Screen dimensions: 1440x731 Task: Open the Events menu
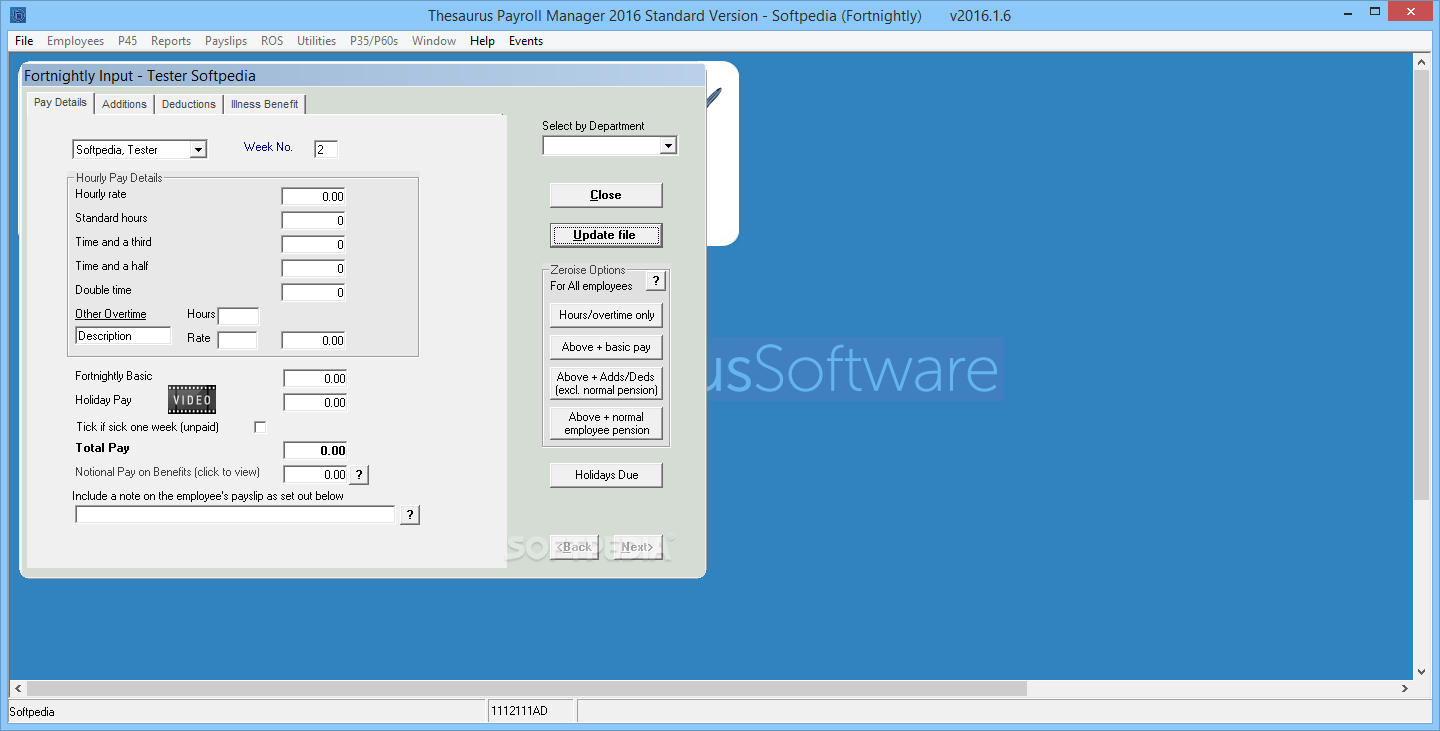pos(526,41)
